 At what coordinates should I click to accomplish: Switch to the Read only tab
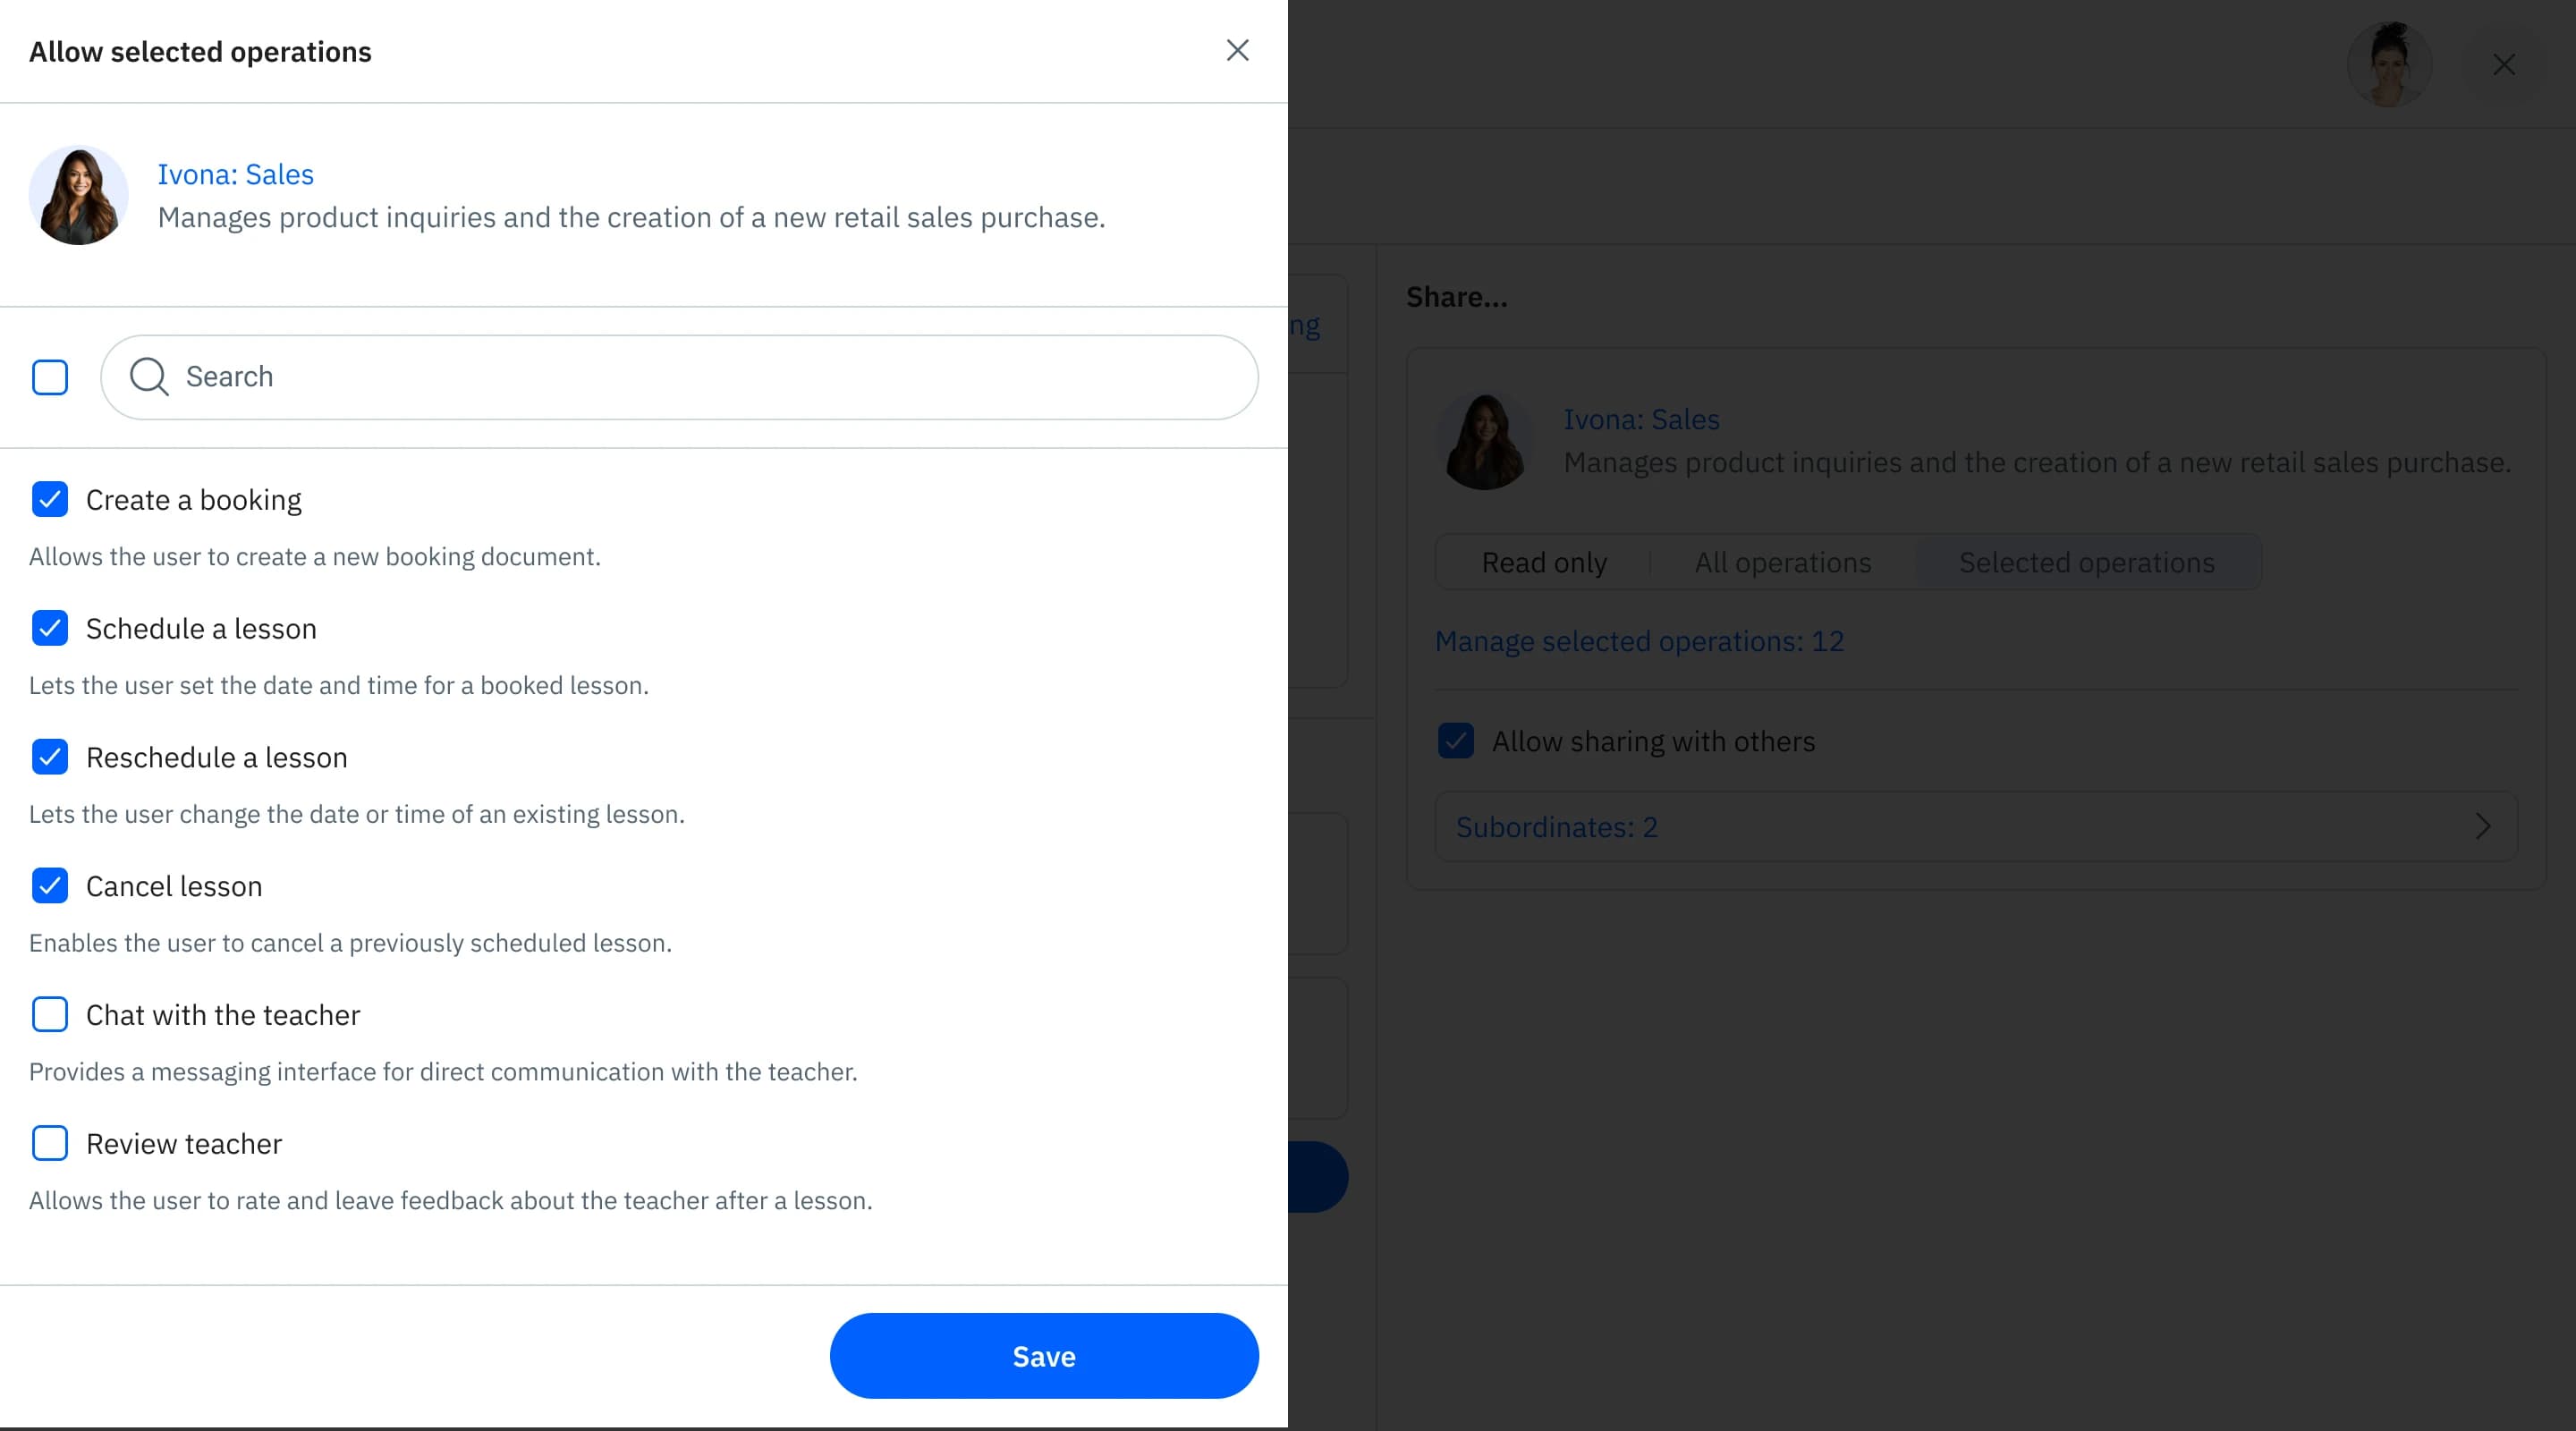click(1543, 563)
